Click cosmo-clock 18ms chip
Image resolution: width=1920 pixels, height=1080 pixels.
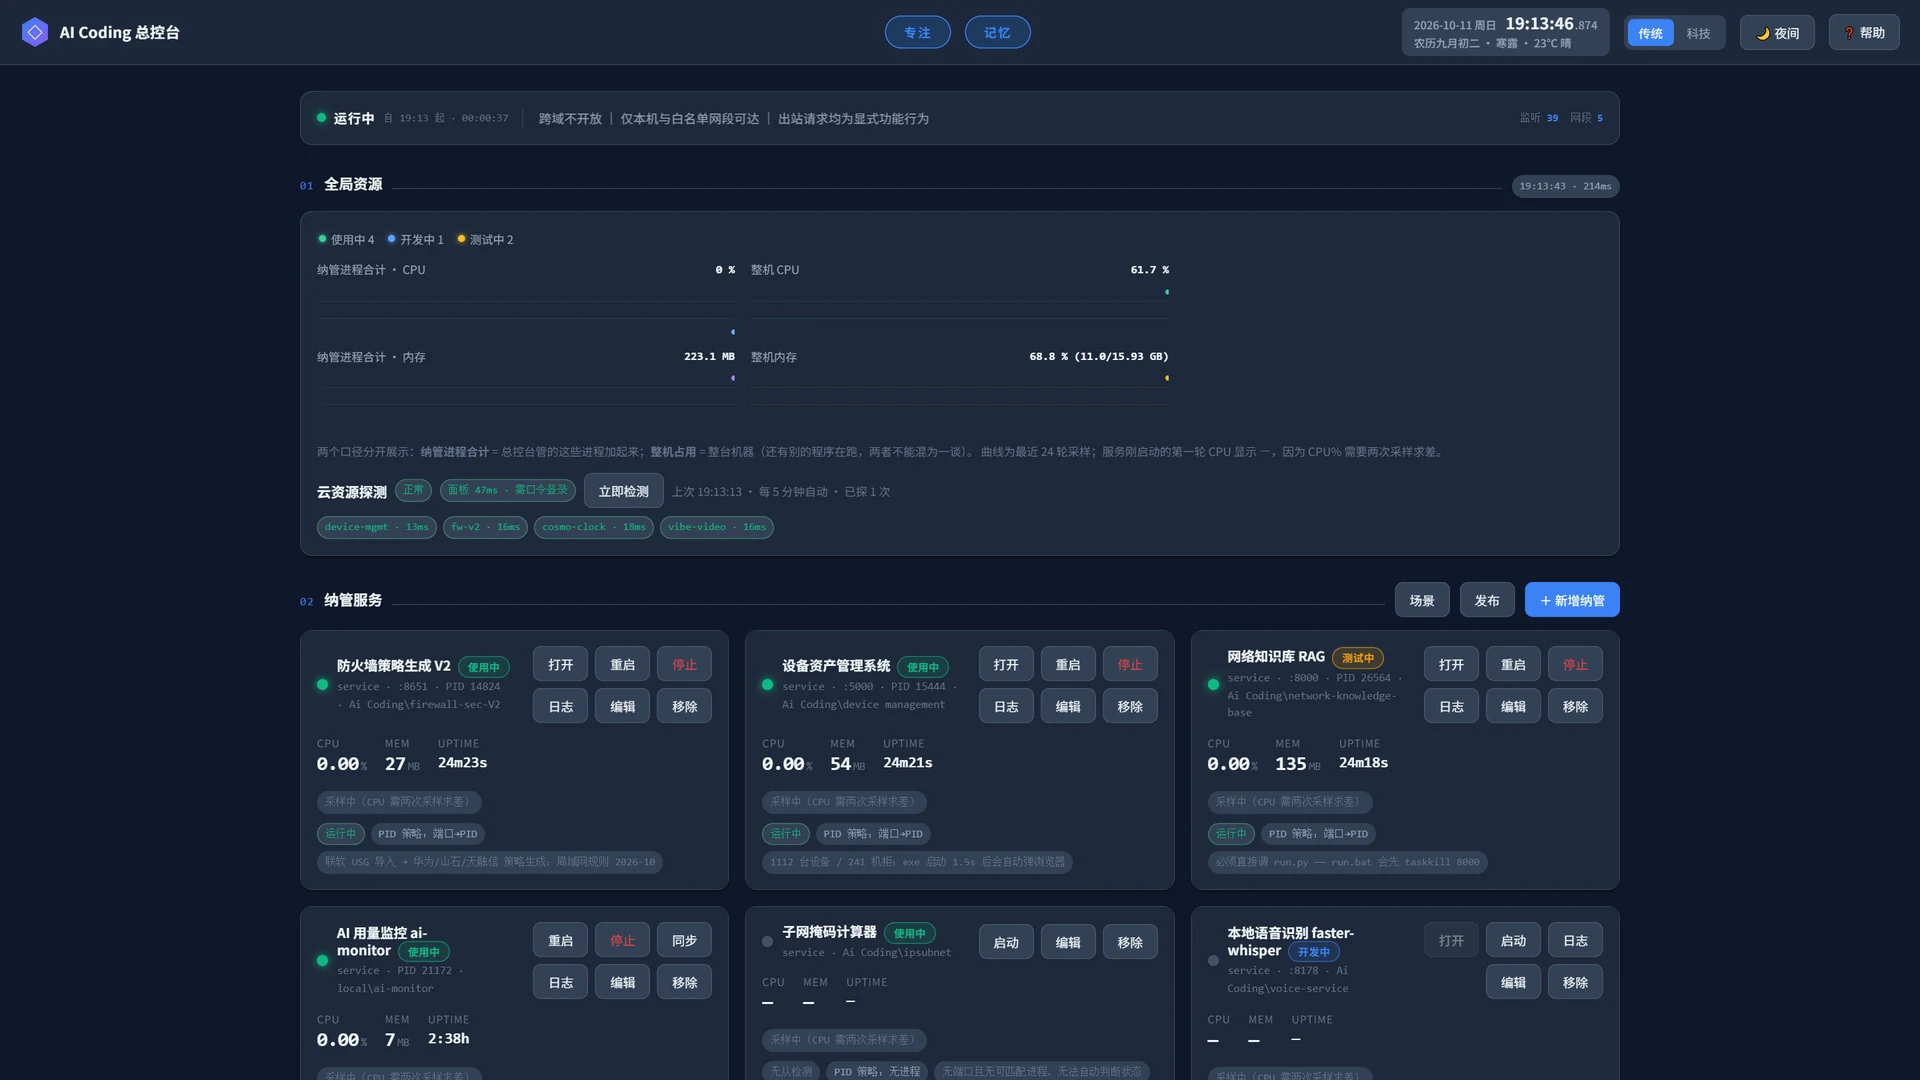click(x=593, y=527)
